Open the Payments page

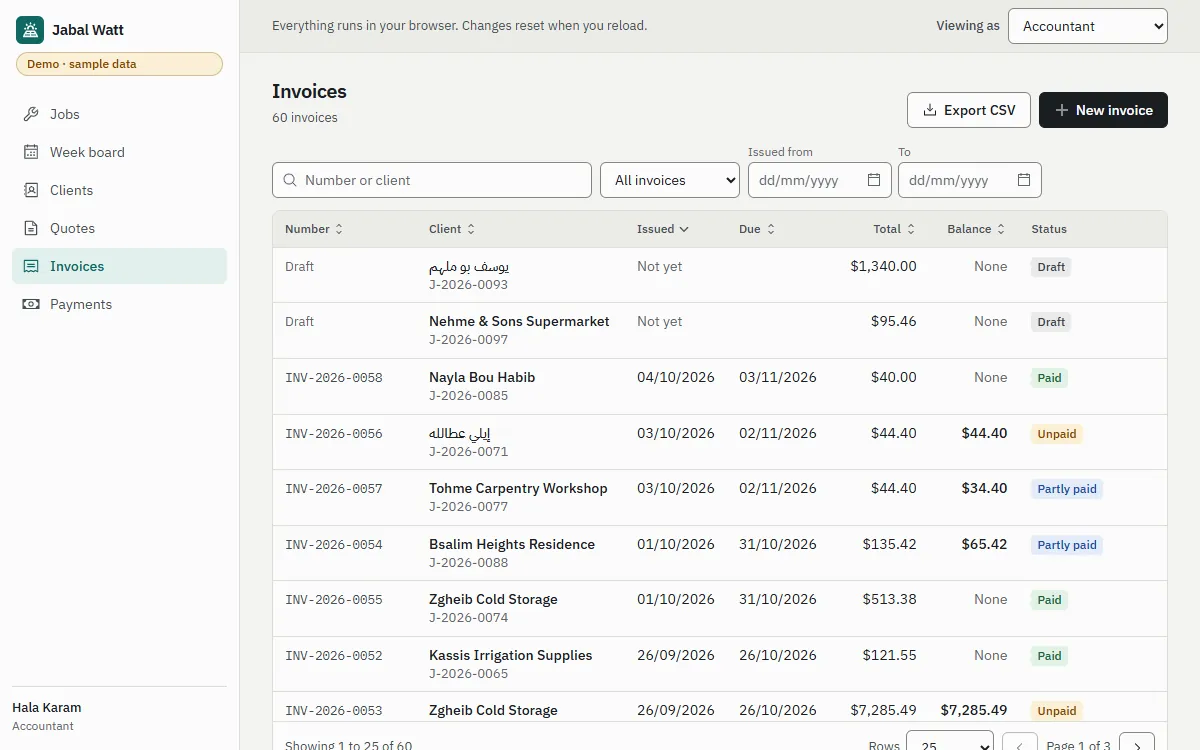coord(119,304)
